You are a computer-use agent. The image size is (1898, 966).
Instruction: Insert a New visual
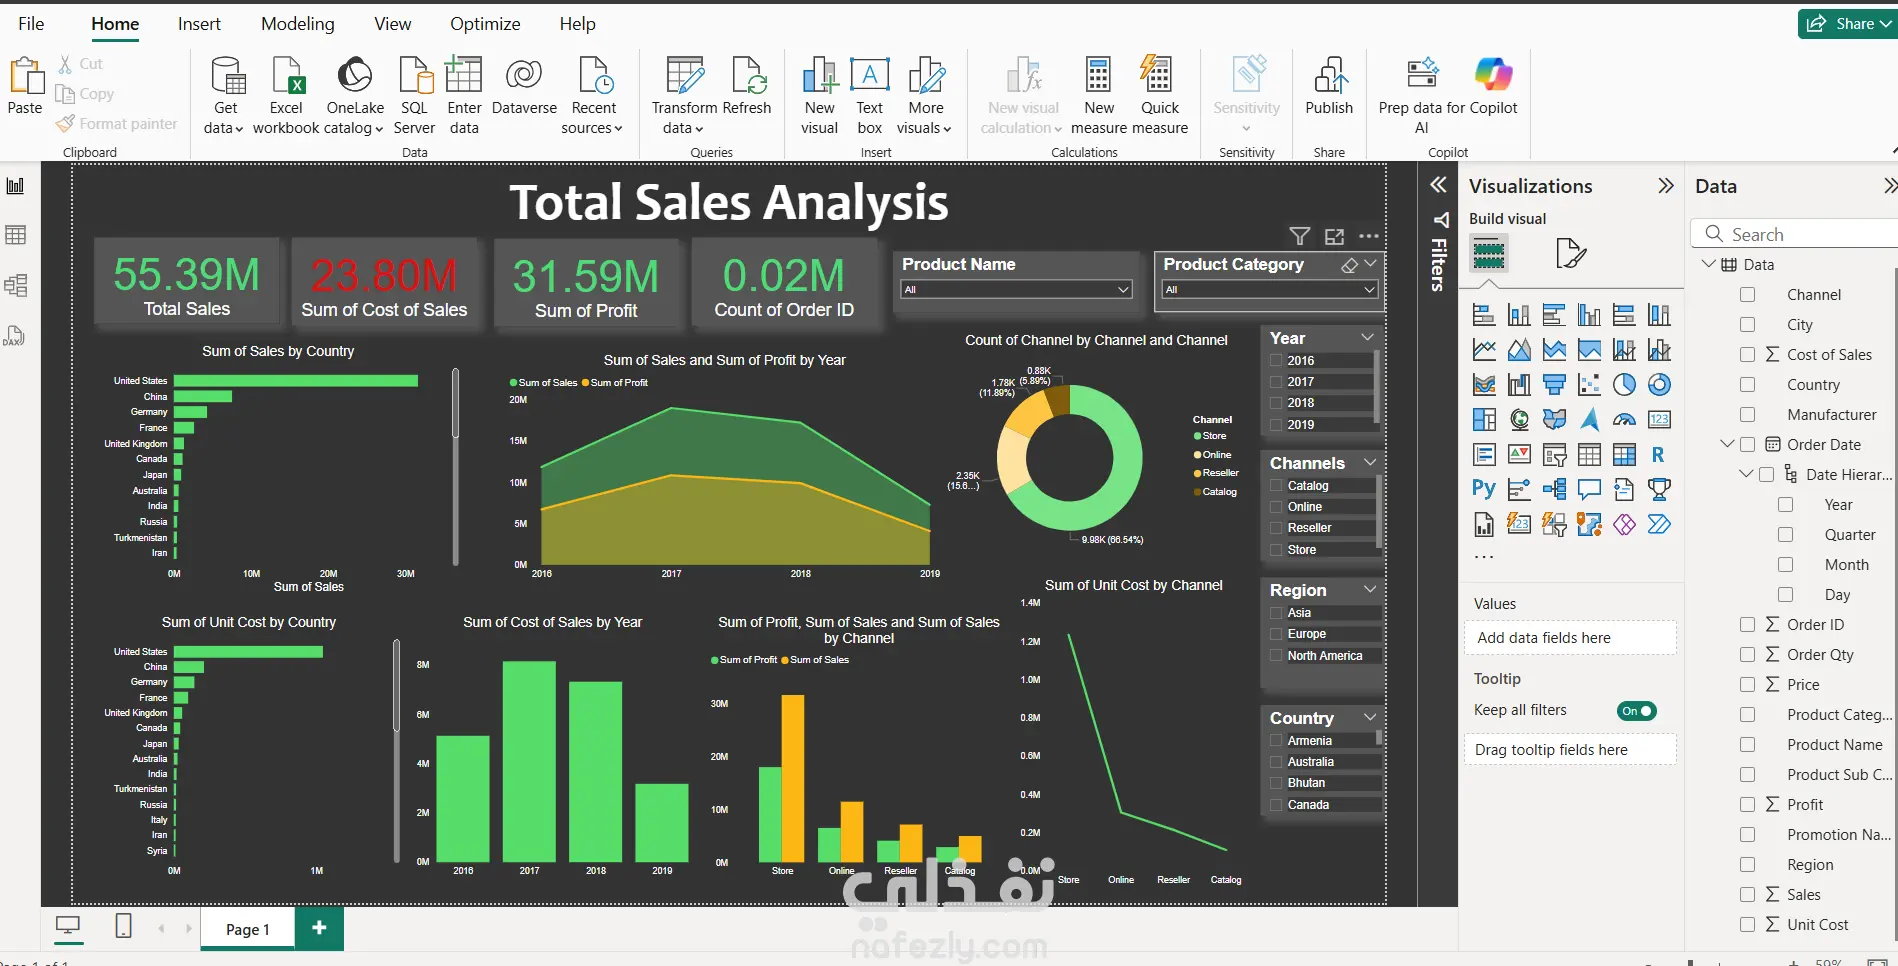click(x=819, y=96)
